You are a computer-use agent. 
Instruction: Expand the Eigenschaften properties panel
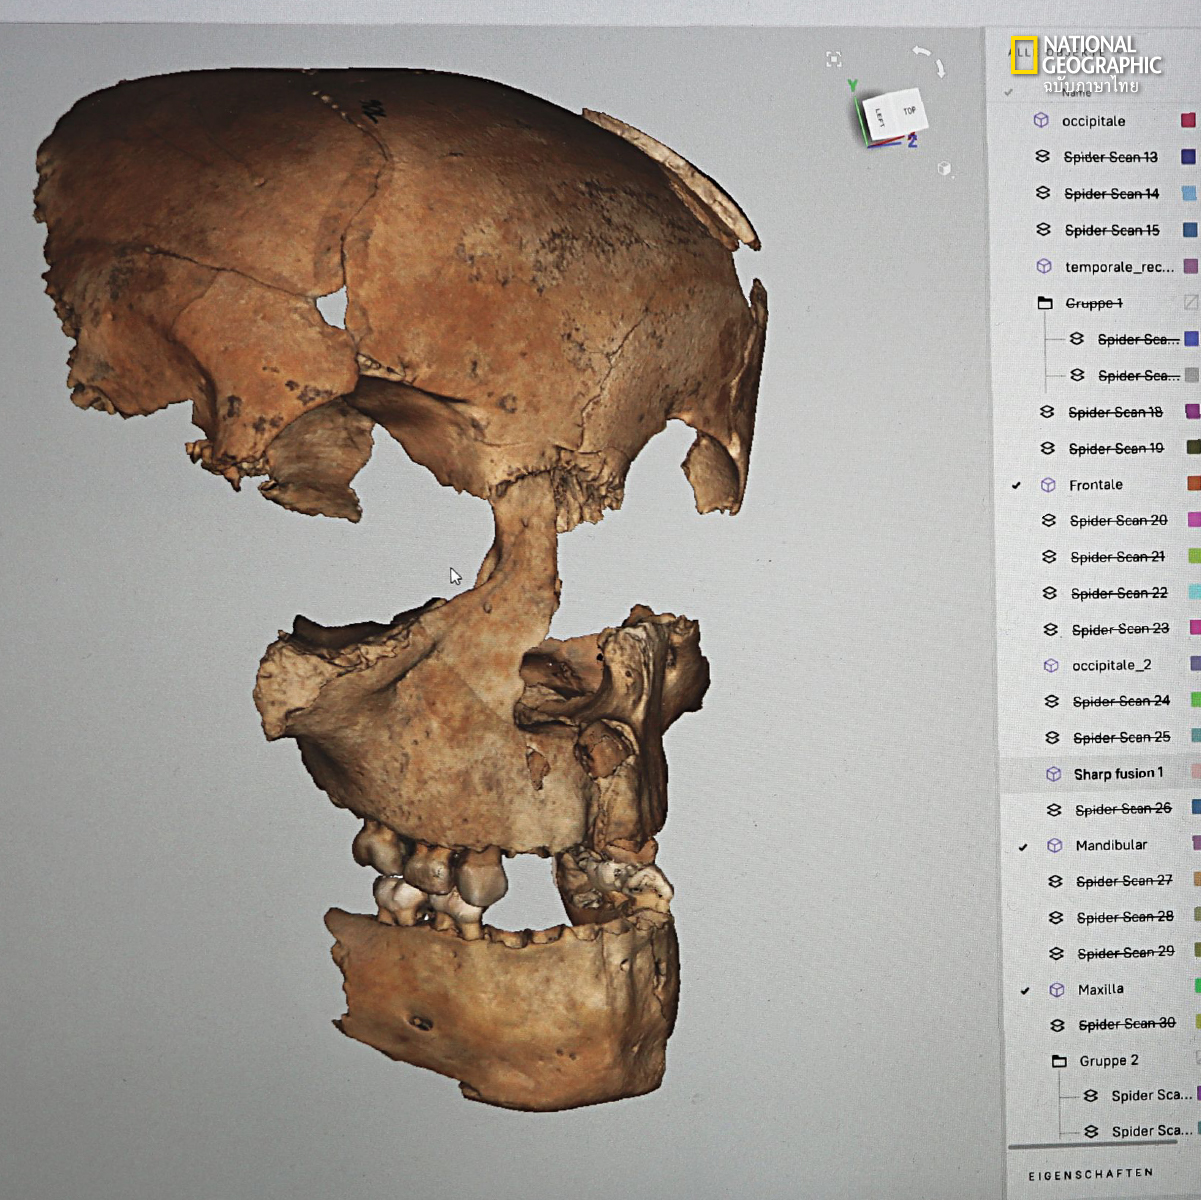click(1090, 1174)
